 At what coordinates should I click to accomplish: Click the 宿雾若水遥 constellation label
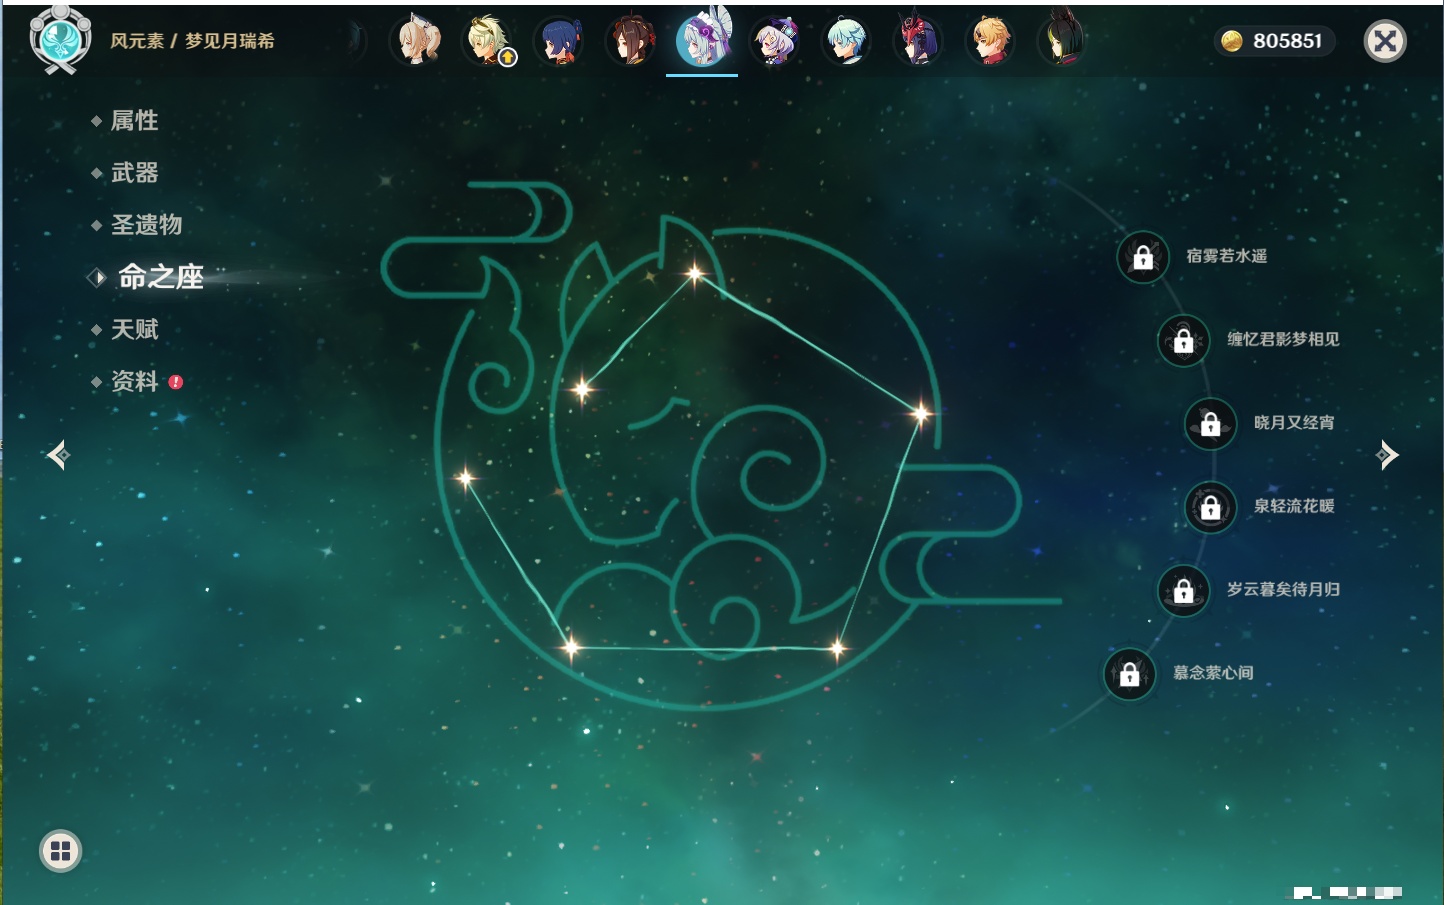1227,256
